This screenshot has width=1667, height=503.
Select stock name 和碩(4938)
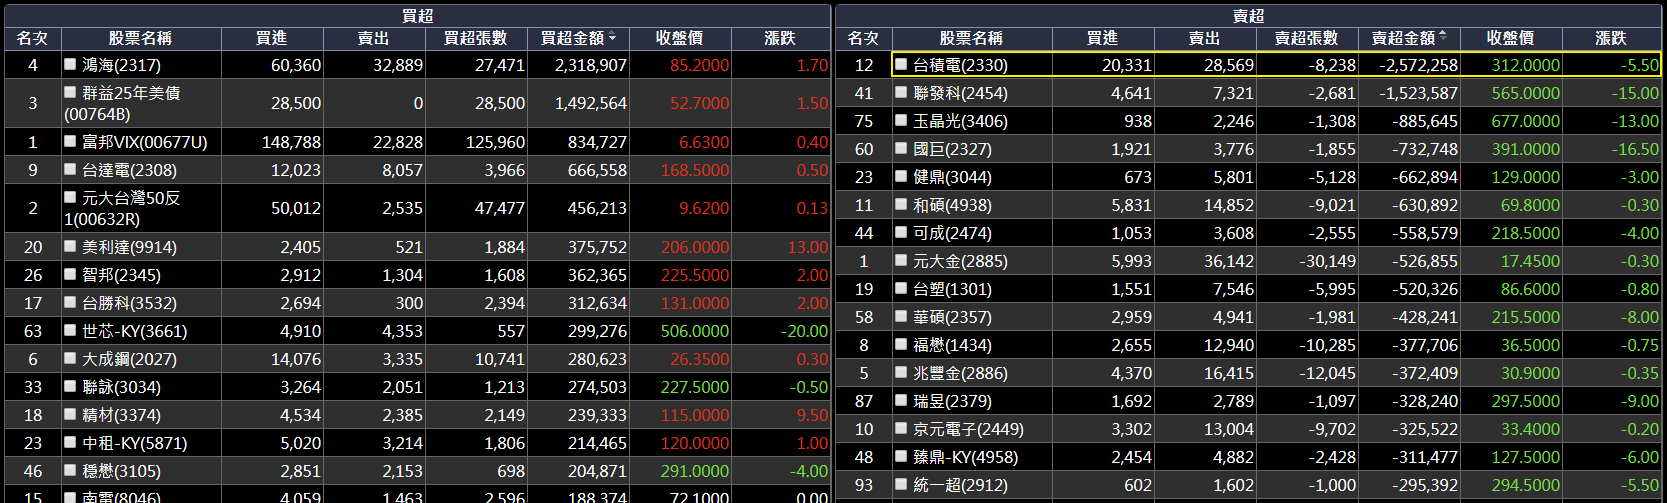[x=952, y=205]
